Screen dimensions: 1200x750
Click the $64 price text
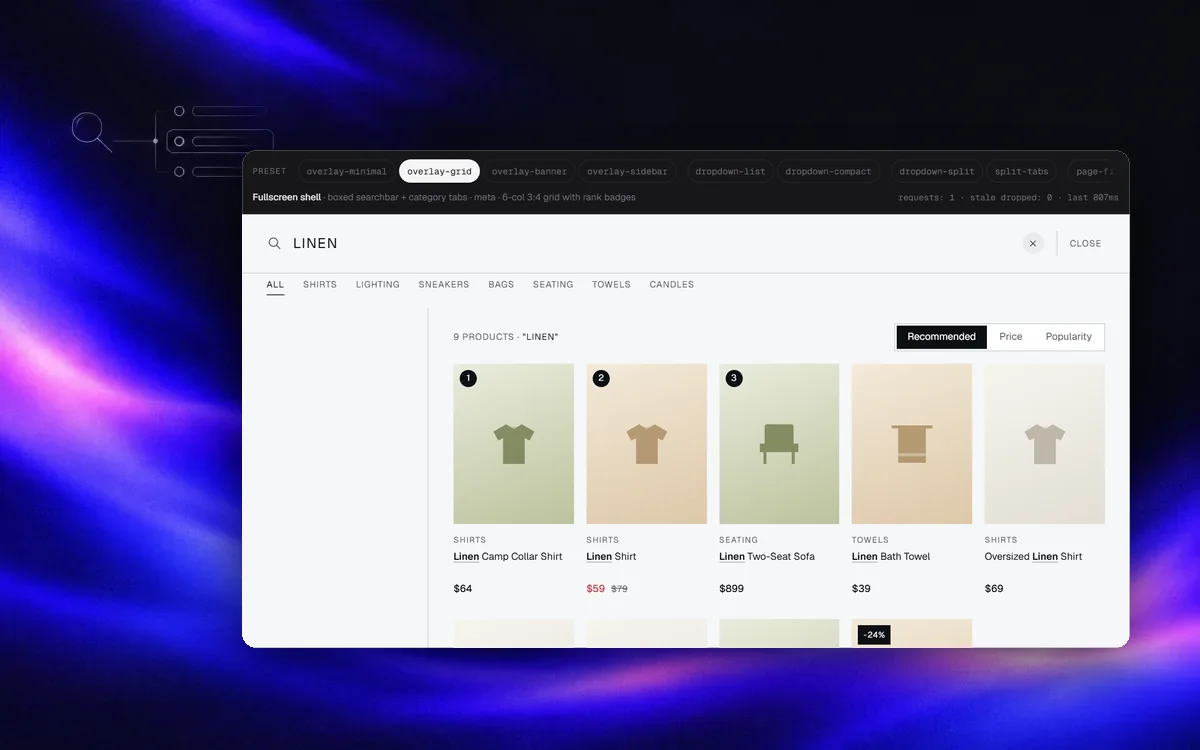point(463,589)
